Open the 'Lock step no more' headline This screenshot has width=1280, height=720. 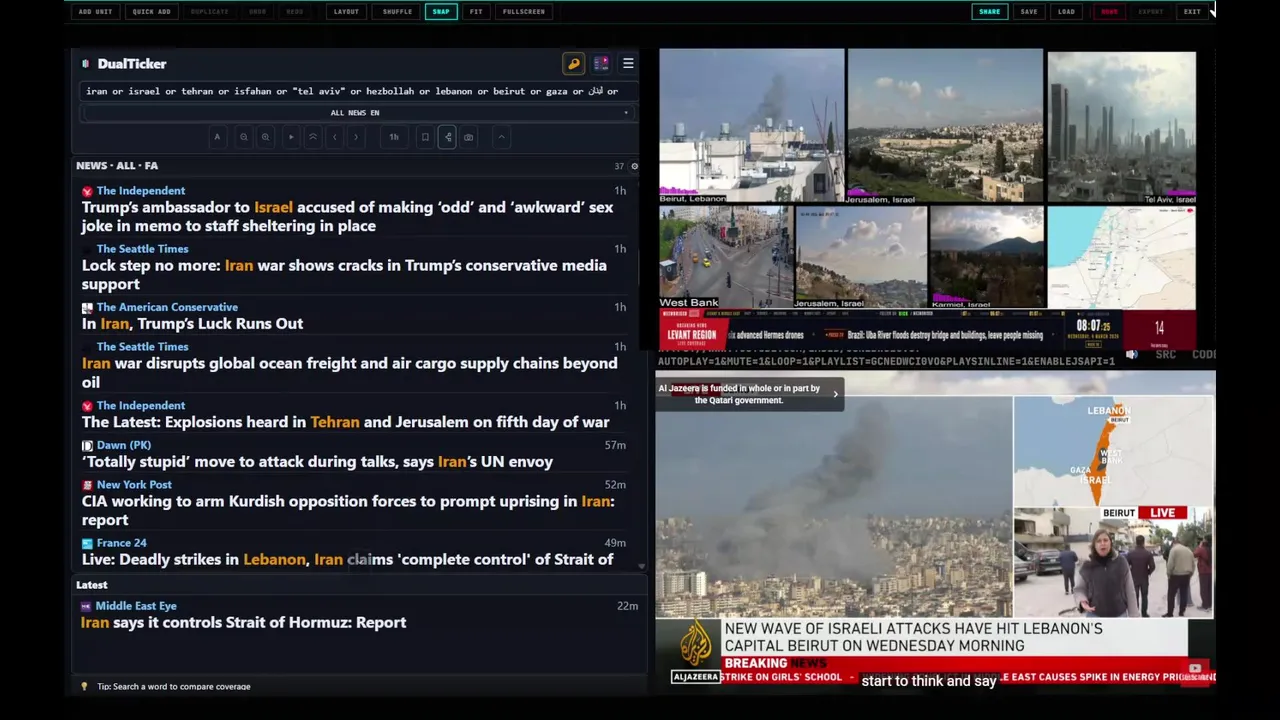(344, 274)
